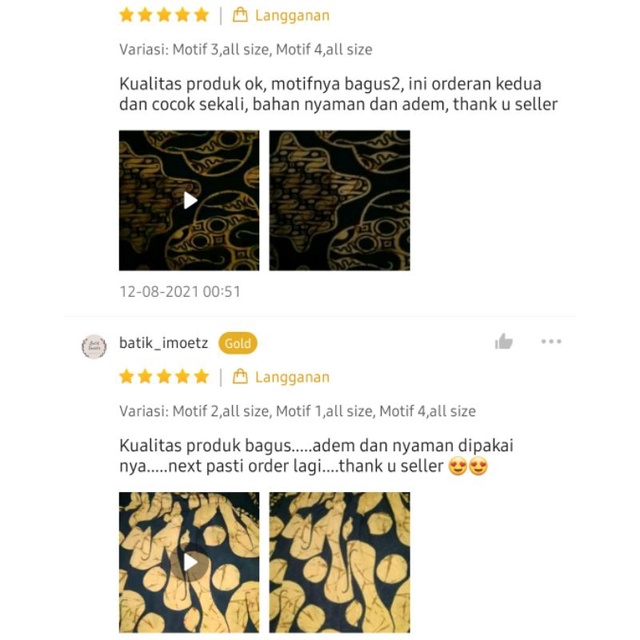Open the three-dots menu on batik_imoetz review
This screenshot has height=640, width=640.
(551, 341)
